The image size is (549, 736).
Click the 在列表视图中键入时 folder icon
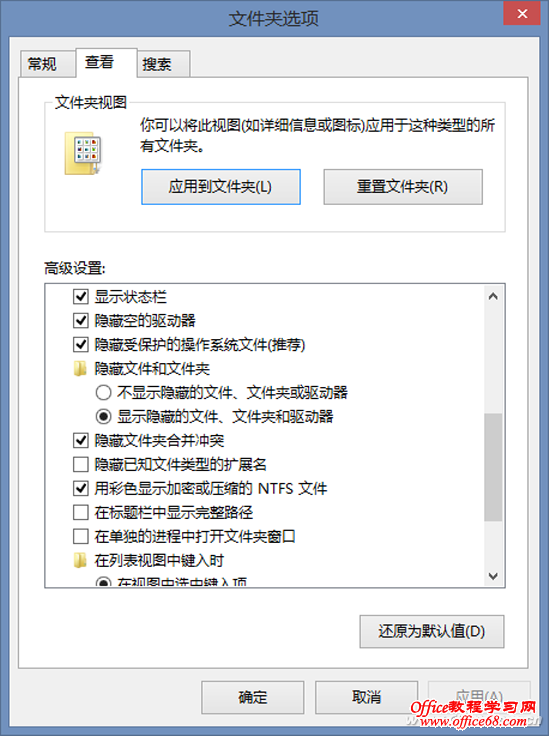coord(80,560)
